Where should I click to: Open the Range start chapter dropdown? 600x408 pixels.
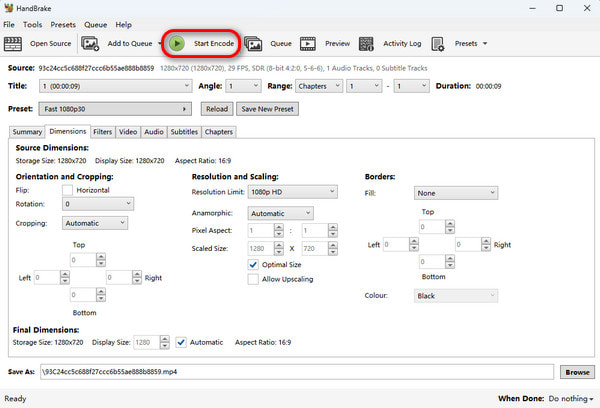pyautogui.click(x=364, y=86)
